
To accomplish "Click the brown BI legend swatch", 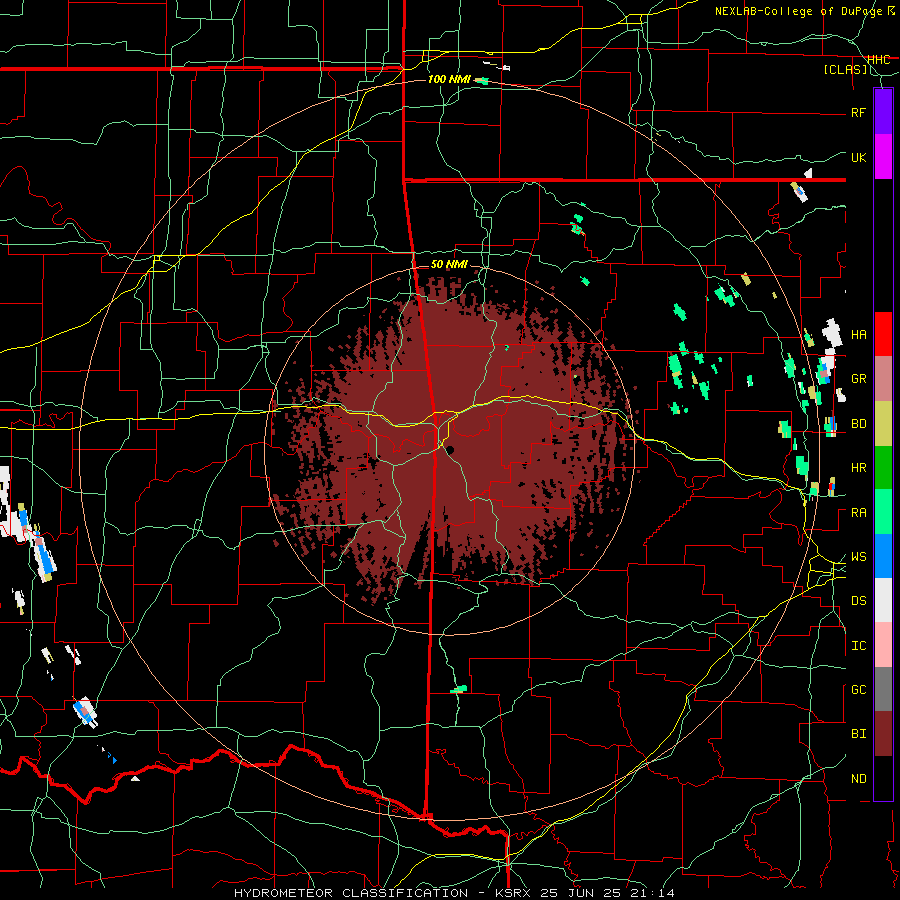I will pos(883,734).
